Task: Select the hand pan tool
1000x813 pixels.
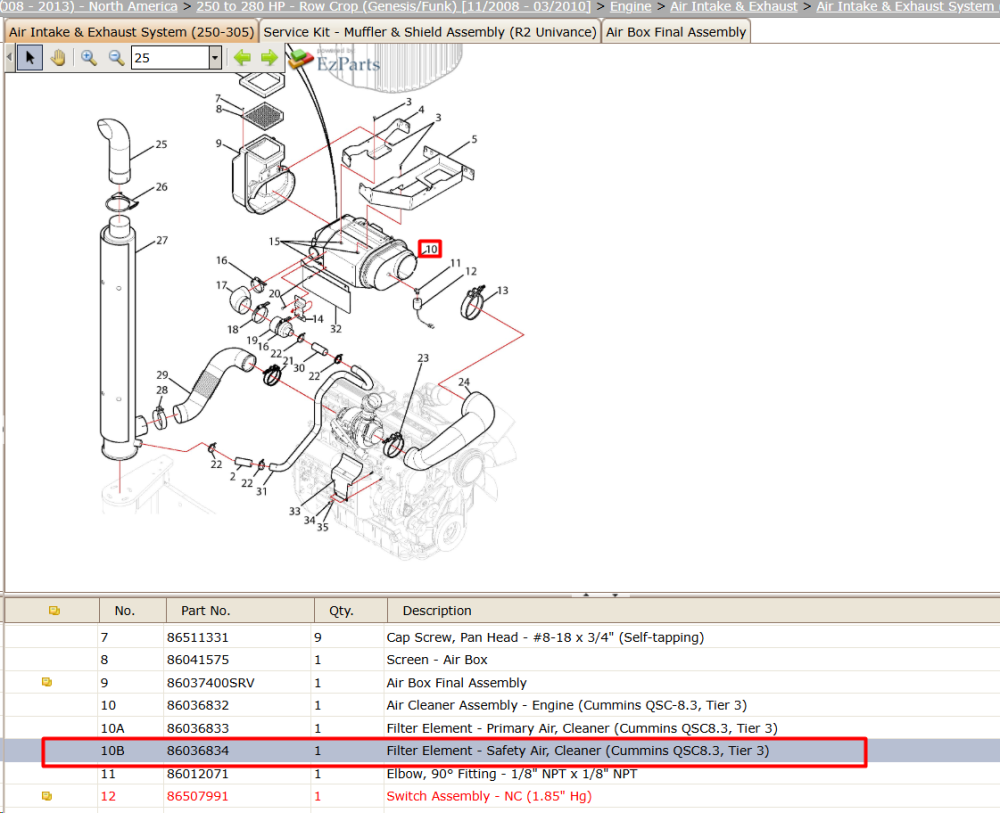Action: click(58, 58)
